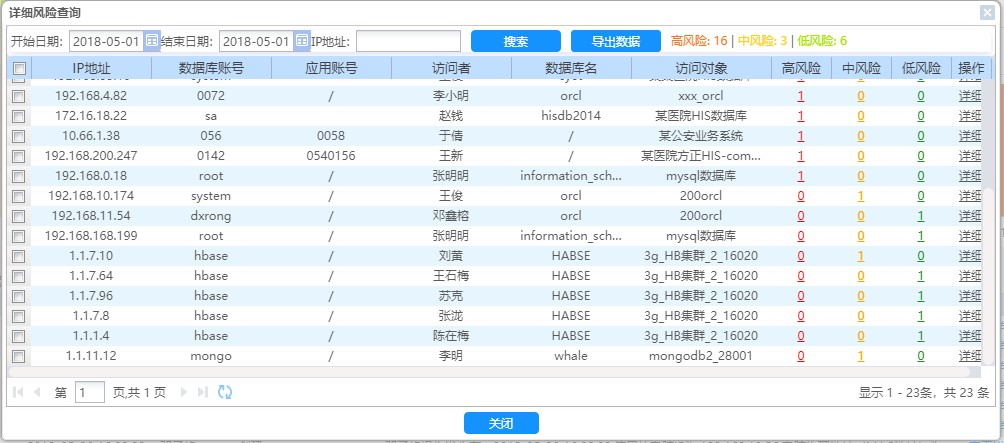
Task: Go to last page arrow icon
Action: 203,393
